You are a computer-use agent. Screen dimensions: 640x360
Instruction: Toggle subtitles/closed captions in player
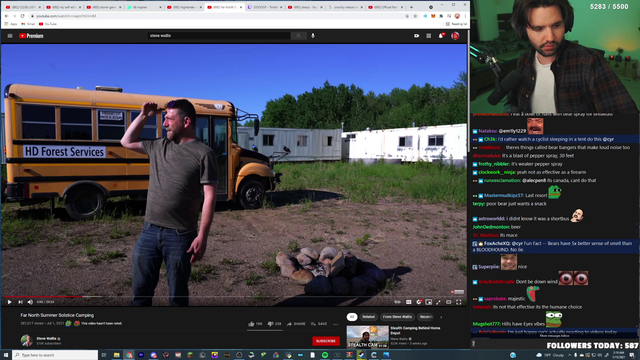[x=409, y=302]
